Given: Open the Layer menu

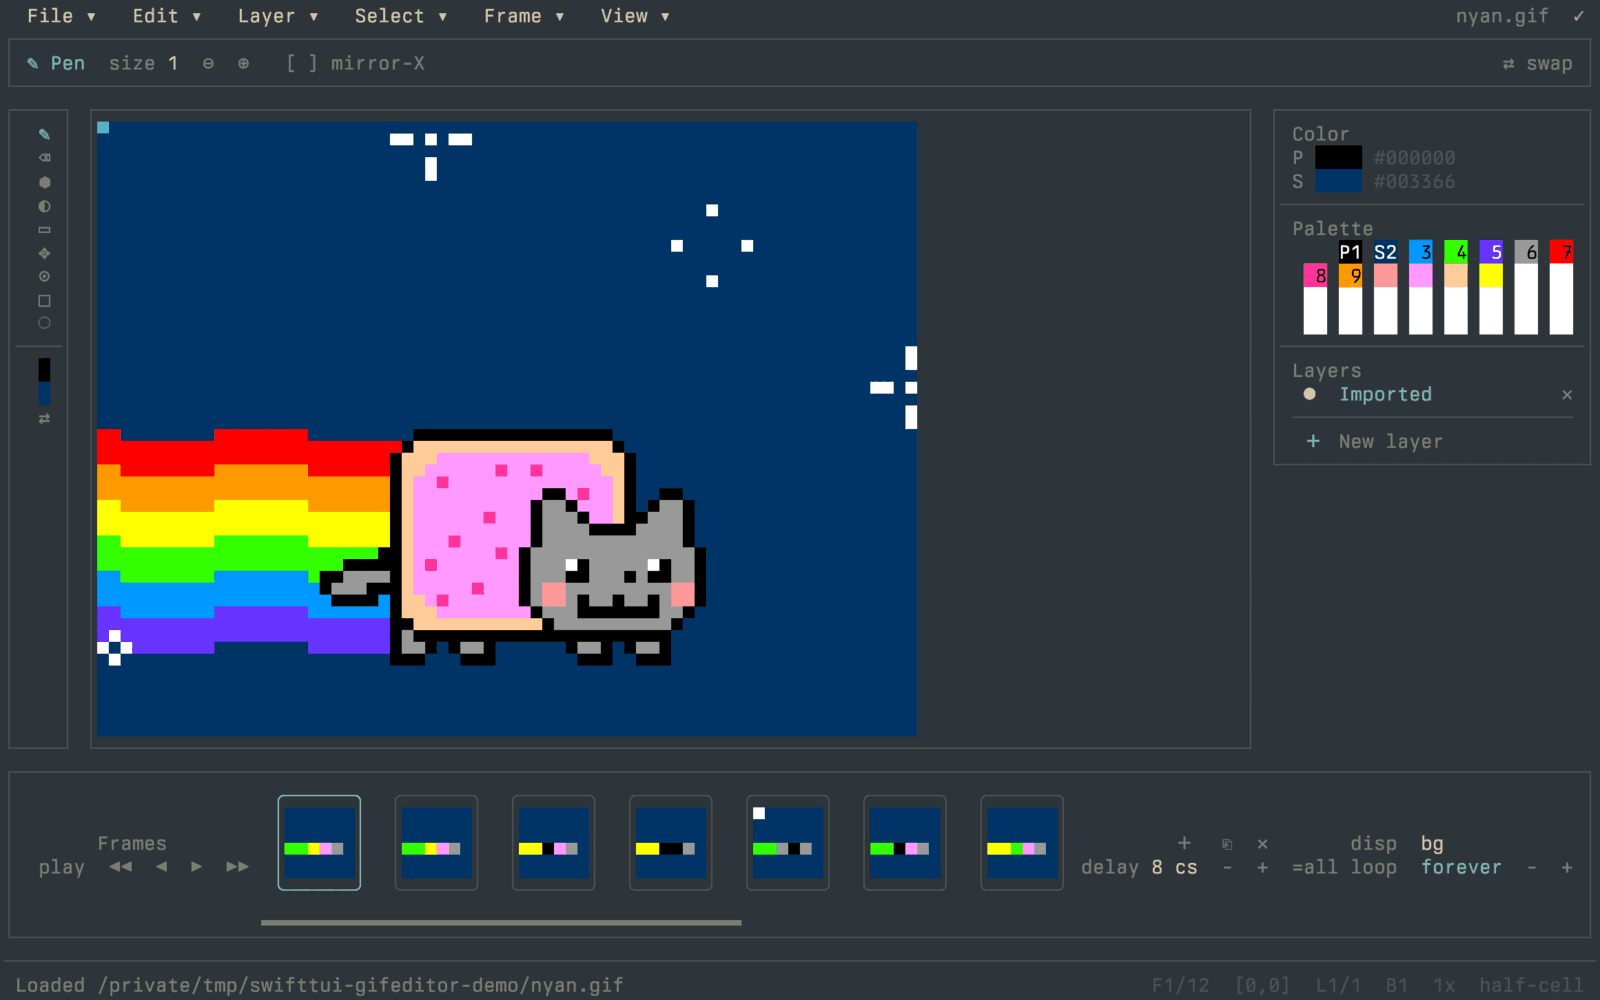Looking at the screenshot, I should pos(278,16).
